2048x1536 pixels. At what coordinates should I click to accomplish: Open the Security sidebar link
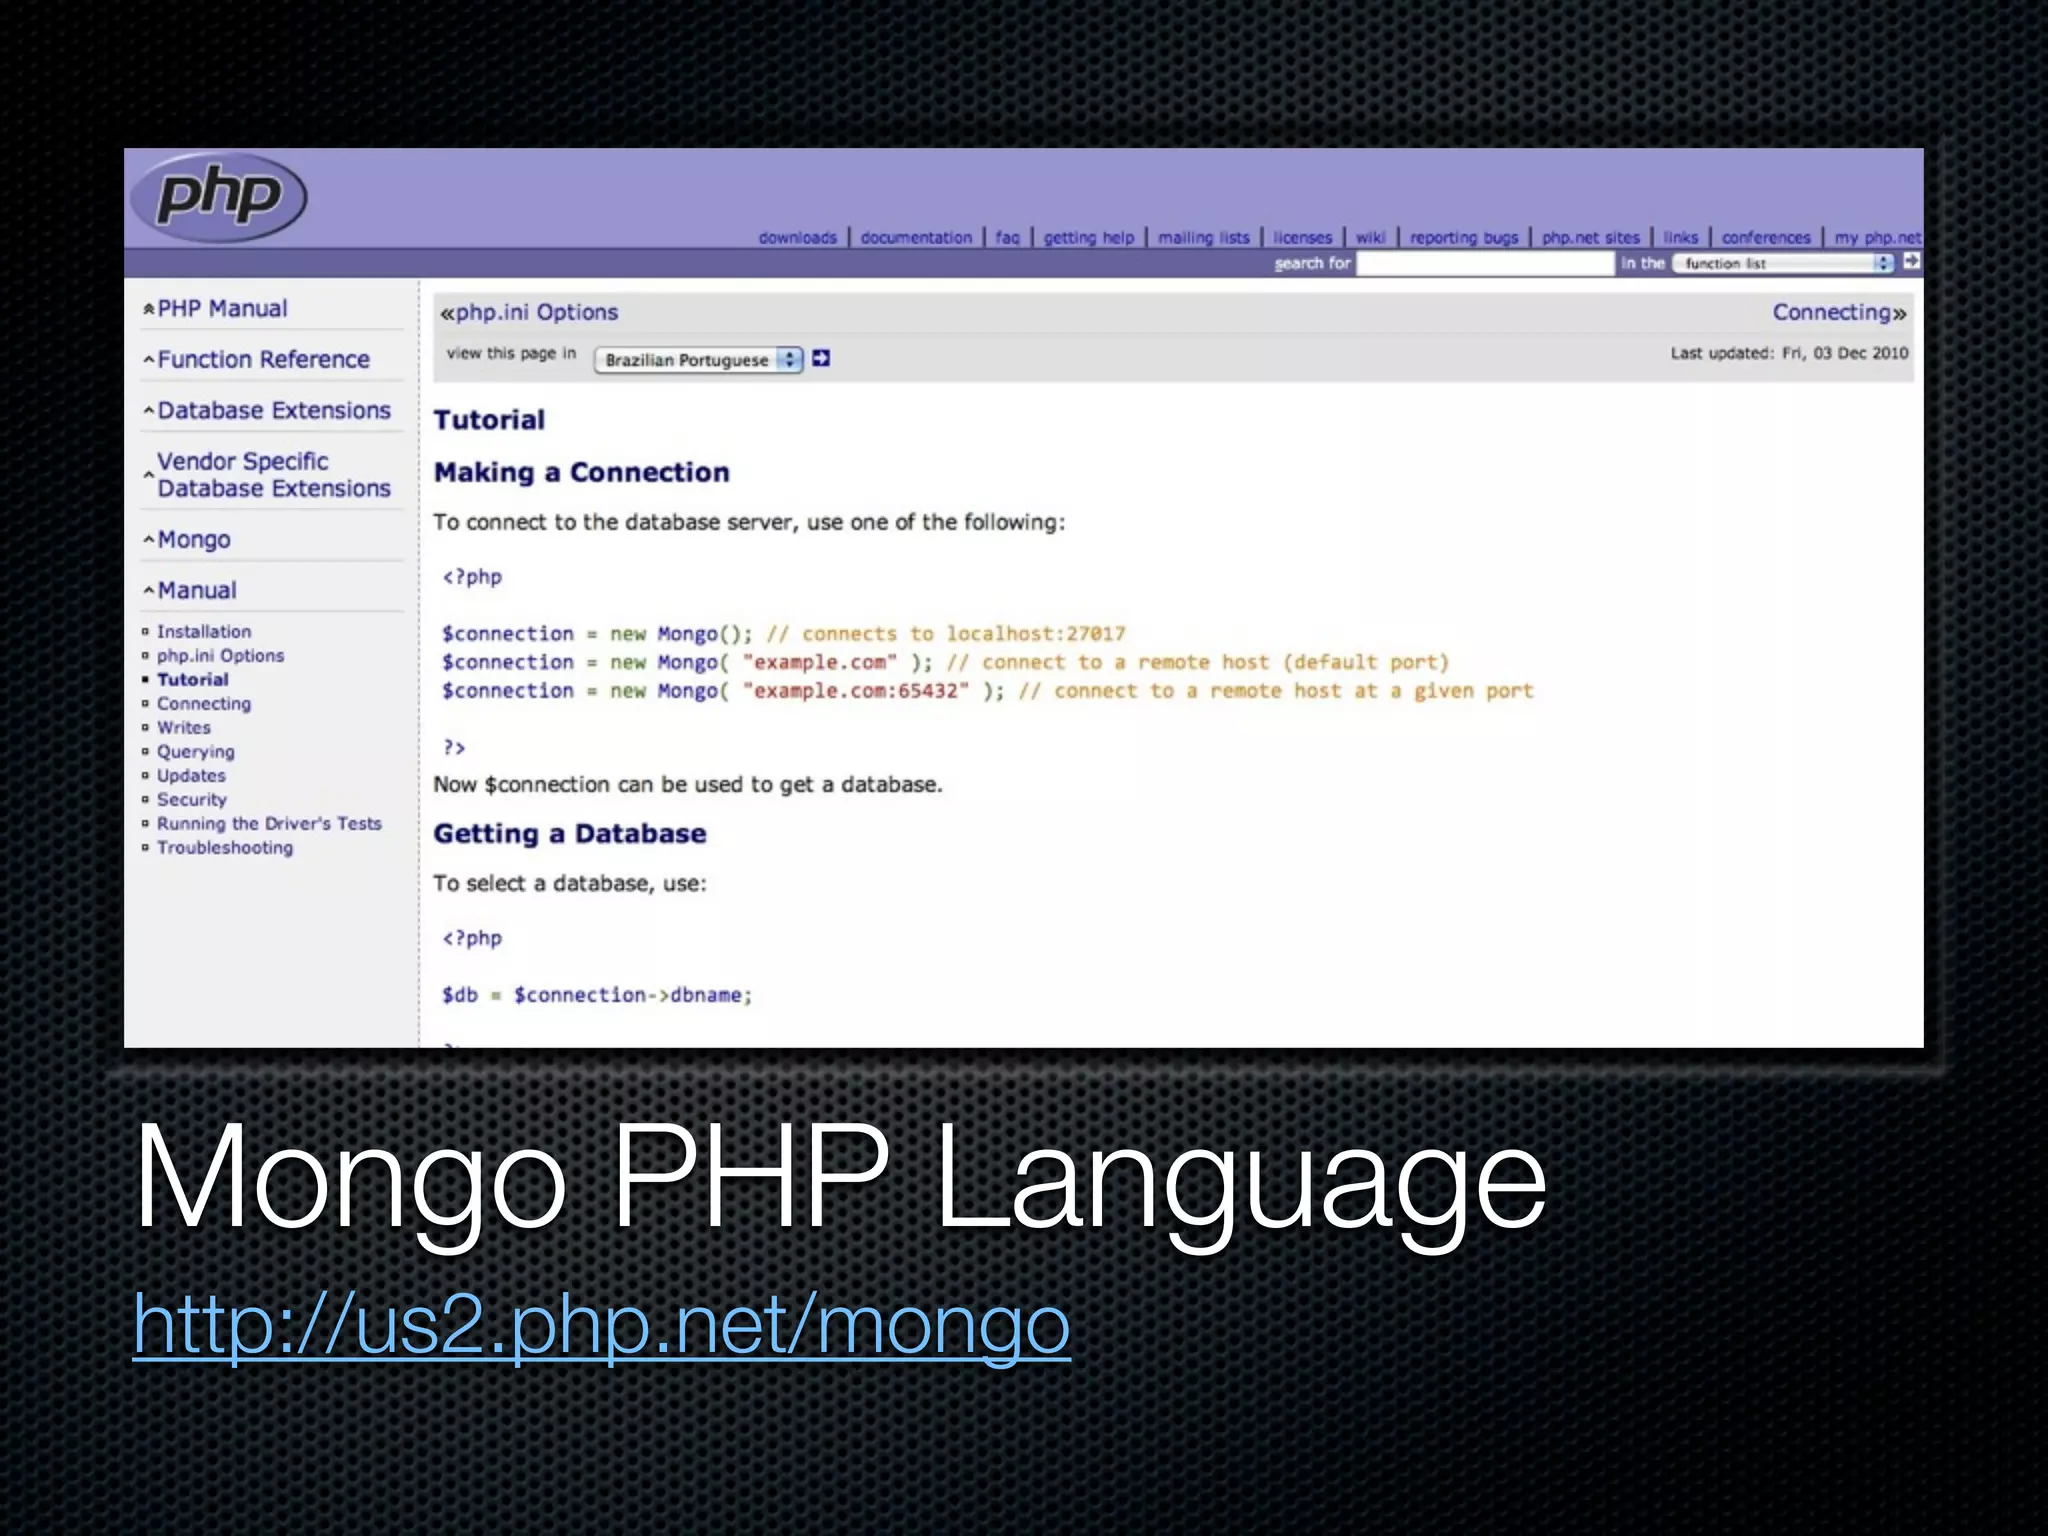[191, 800]
